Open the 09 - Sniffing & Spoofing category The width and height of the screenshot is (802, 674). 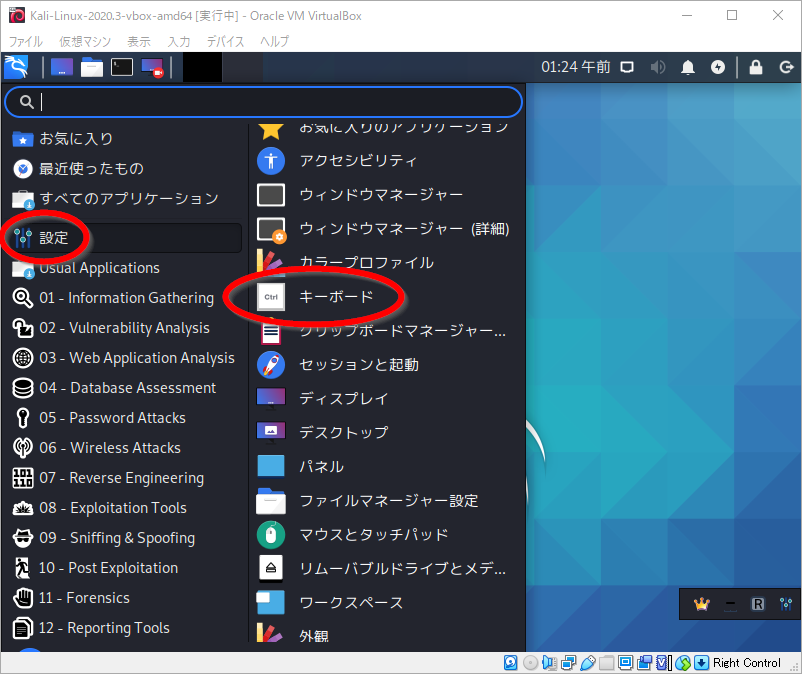tap(126, 538)
